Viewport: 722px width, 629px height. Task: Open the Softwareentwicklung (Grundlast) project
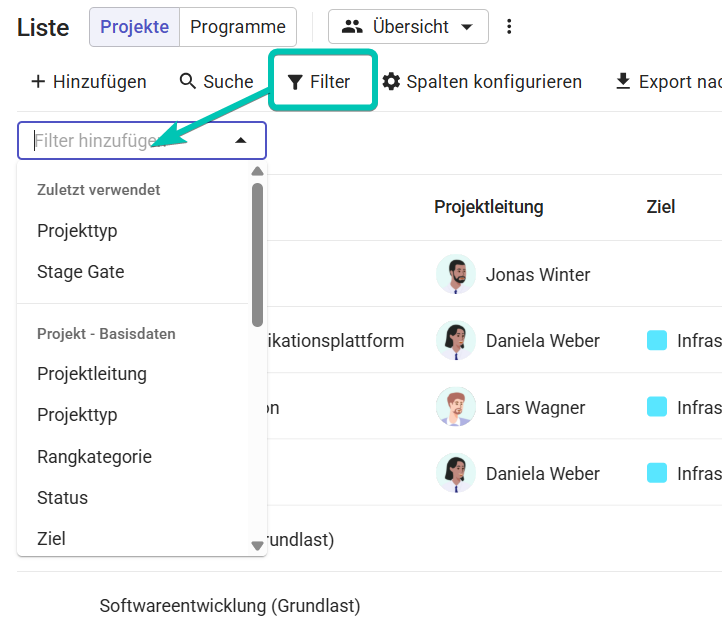tap(230, 606)
